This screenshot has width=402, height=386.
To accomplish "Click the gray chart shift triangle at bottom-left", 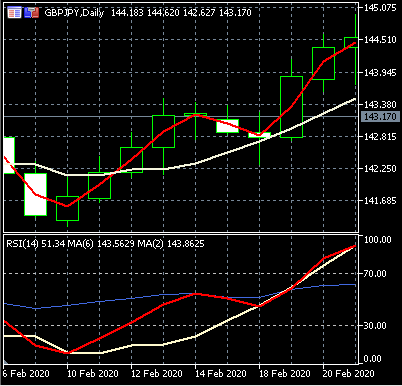I will coord(5,362).
